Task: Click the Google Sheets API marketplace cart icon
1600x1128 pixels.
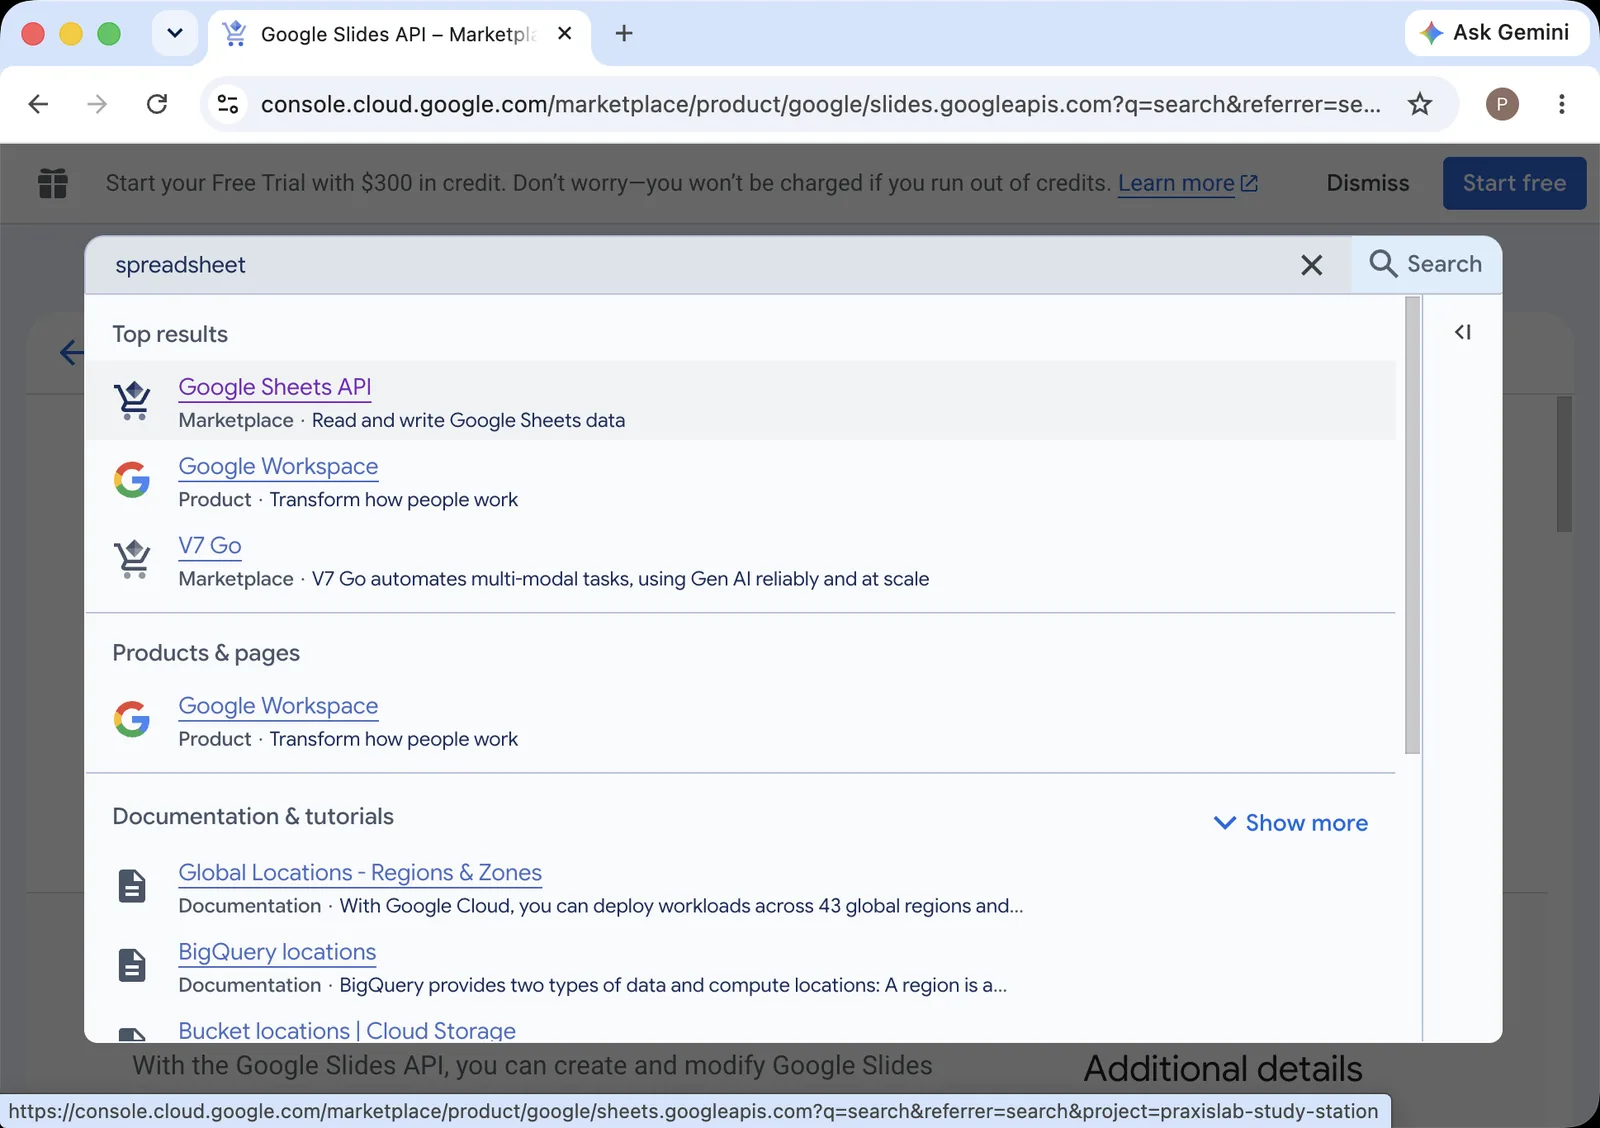Action: coord(132,401)
